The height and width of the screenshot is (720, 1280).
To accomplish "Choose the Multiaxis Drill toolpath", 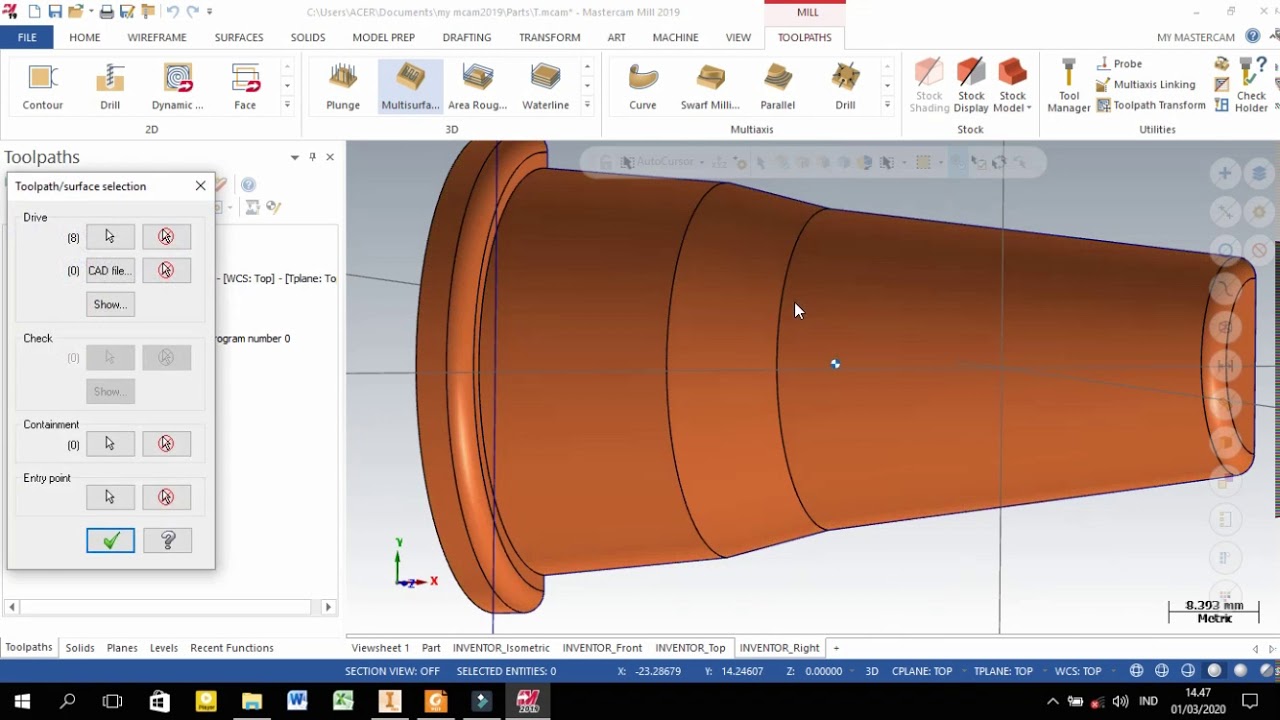I will pyautogui.click(x=845, y=87).
